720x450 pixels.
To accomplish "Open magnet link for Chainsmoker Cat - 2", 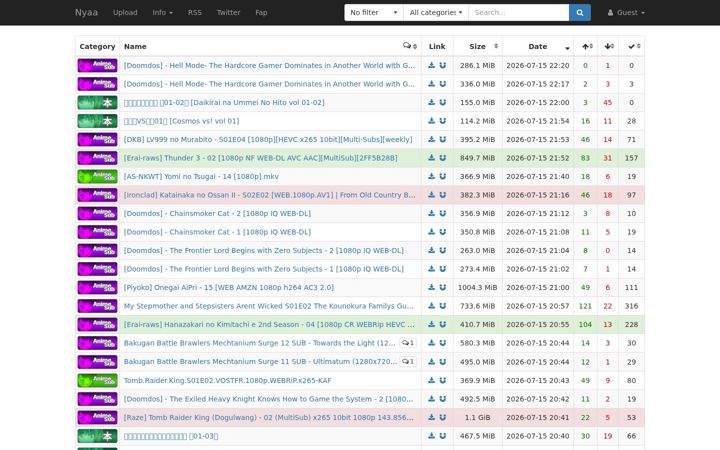I will click(443, 213).
